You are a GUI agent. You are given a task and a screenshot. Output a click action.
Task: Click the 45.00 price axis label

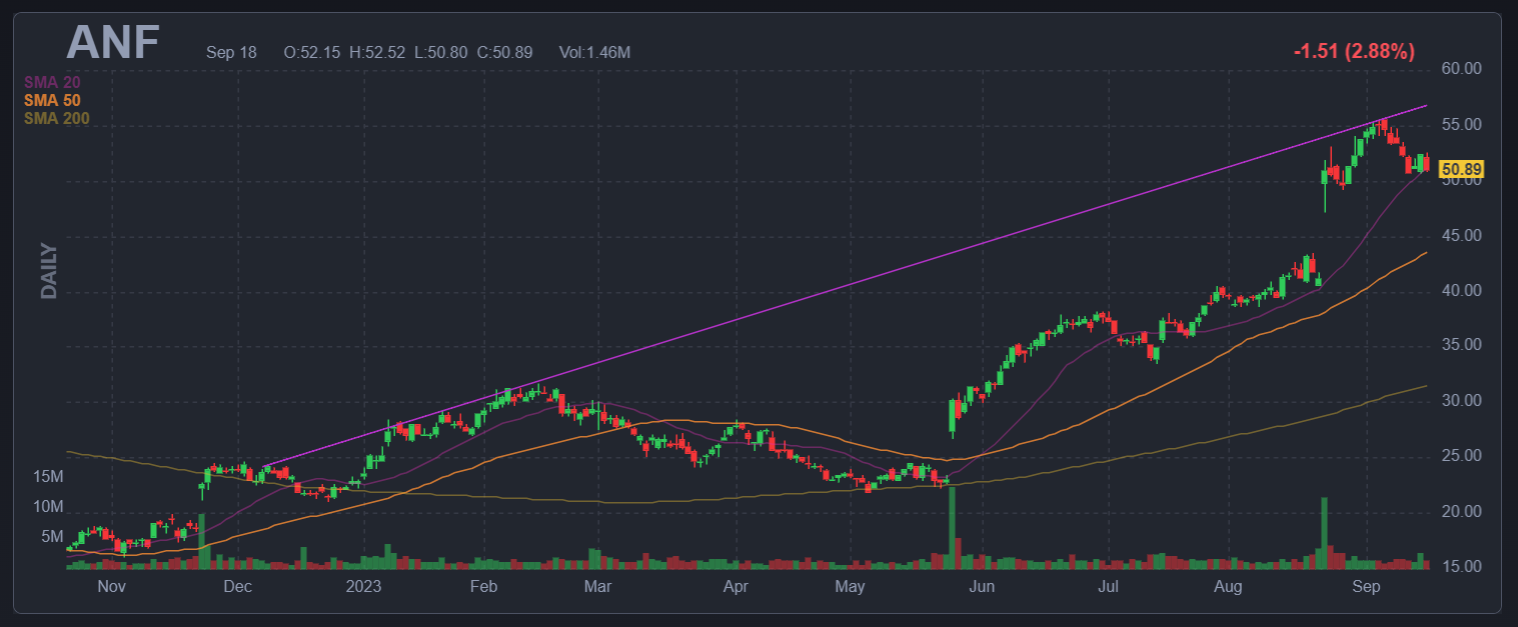[1460, 236]
